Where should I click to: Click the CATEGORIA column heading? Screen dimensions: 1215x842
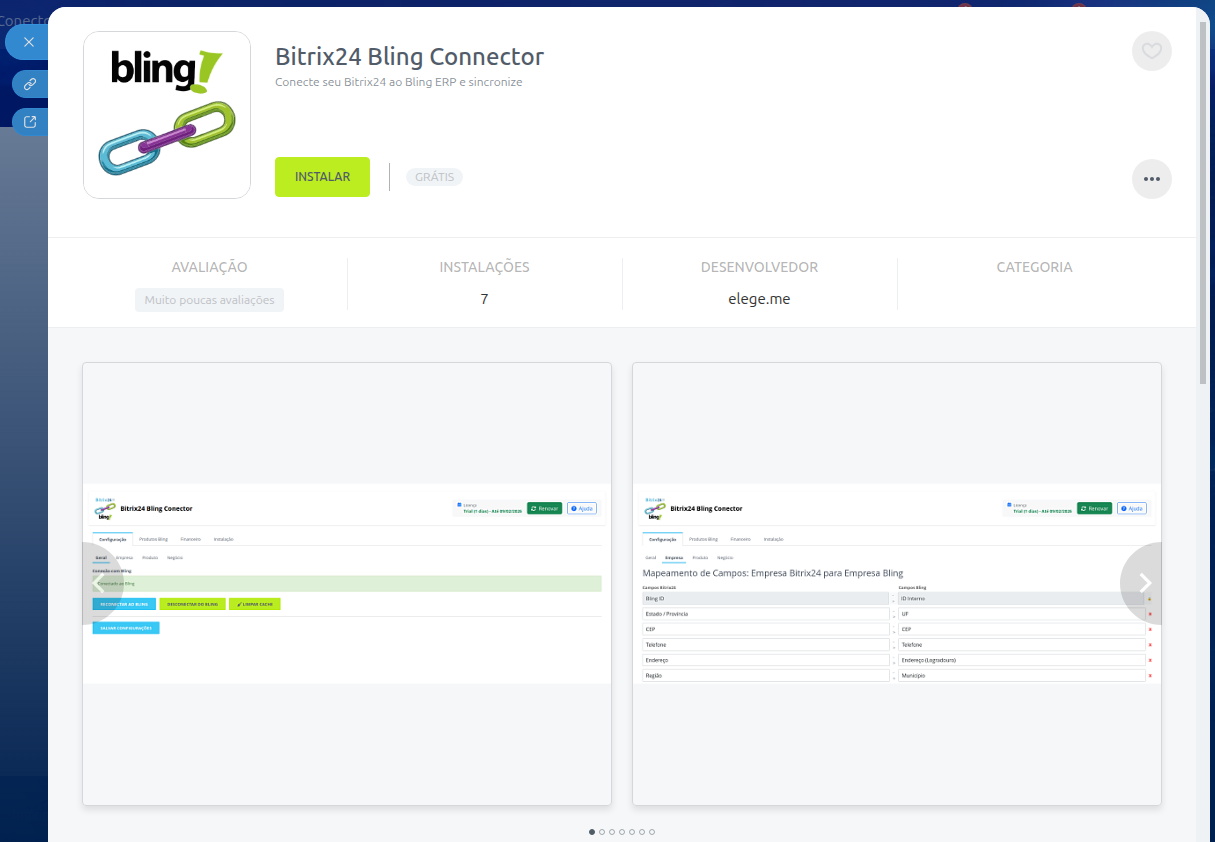click(1034, 267)
